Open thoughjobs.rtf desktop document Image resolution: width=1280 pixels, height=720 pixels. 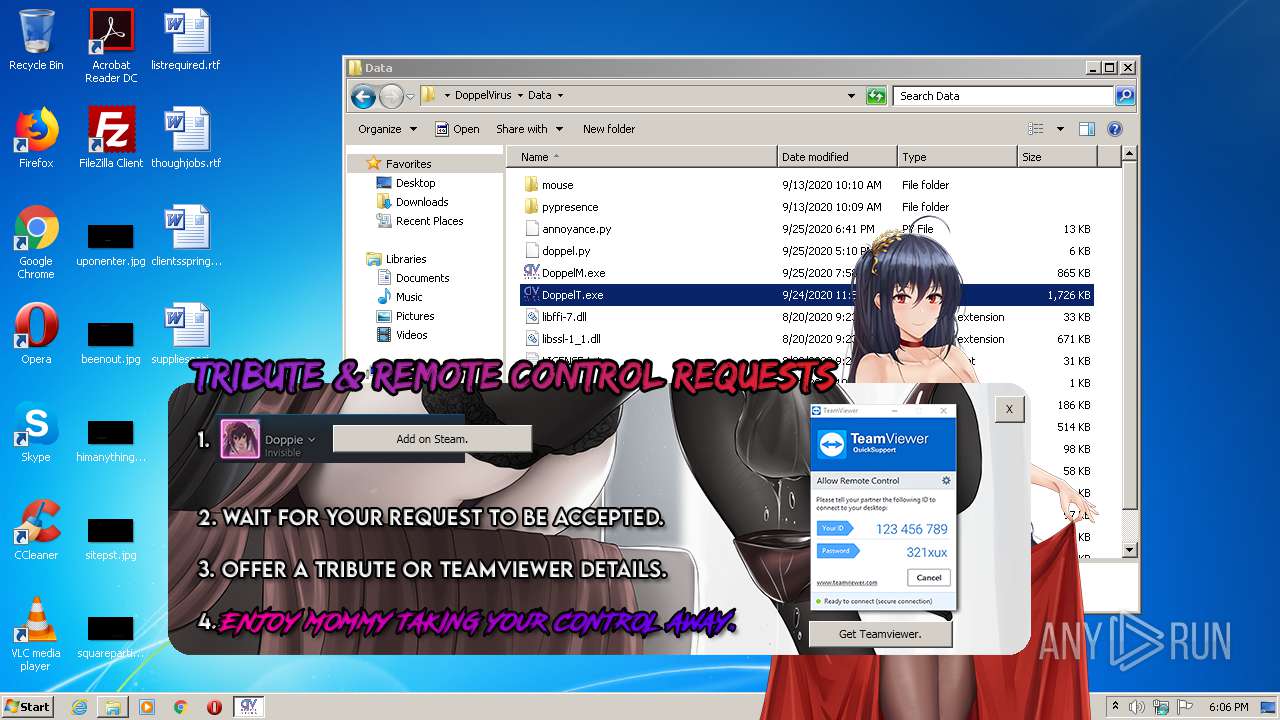click(186, 139)
